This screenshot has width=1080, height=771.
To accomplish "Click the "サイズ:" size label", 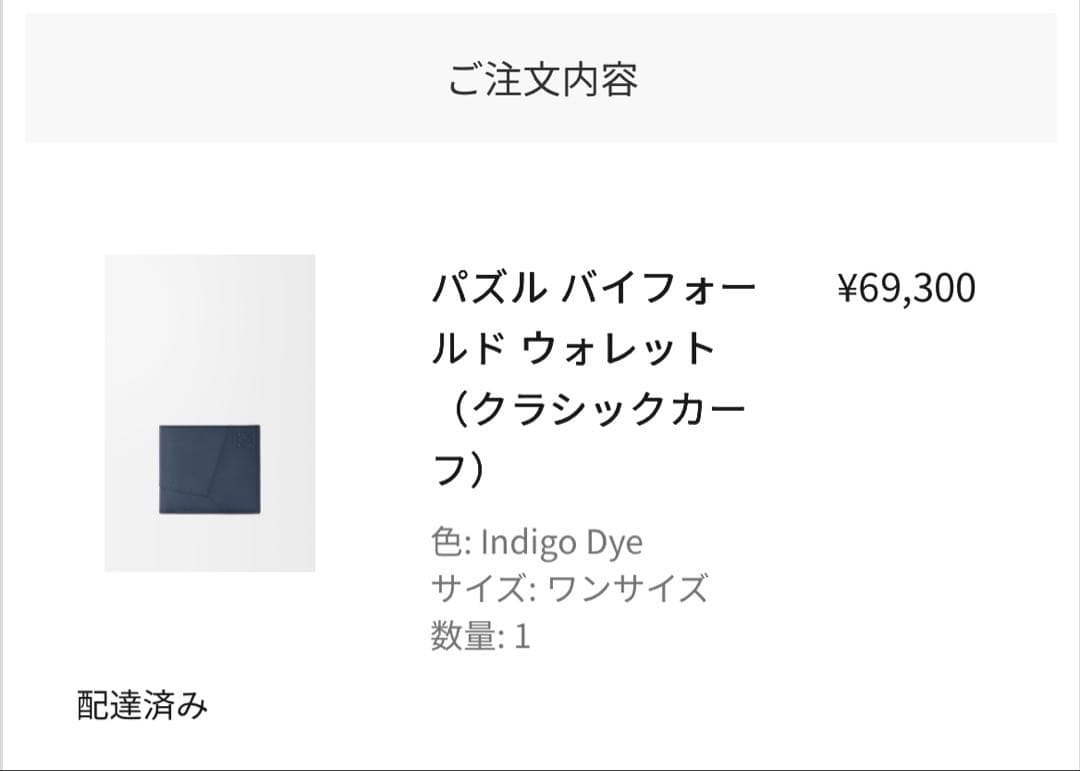I will (x=483, y=589).
